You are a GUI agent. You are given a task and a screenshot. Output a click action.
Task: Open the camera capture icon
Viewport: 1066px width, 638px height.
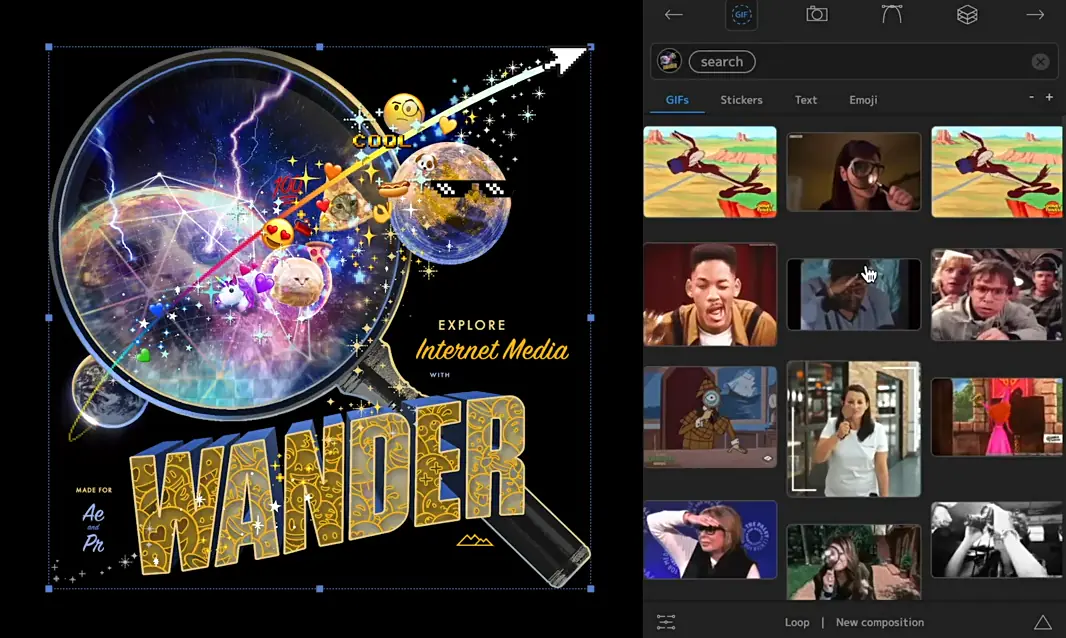pos(816,14)
